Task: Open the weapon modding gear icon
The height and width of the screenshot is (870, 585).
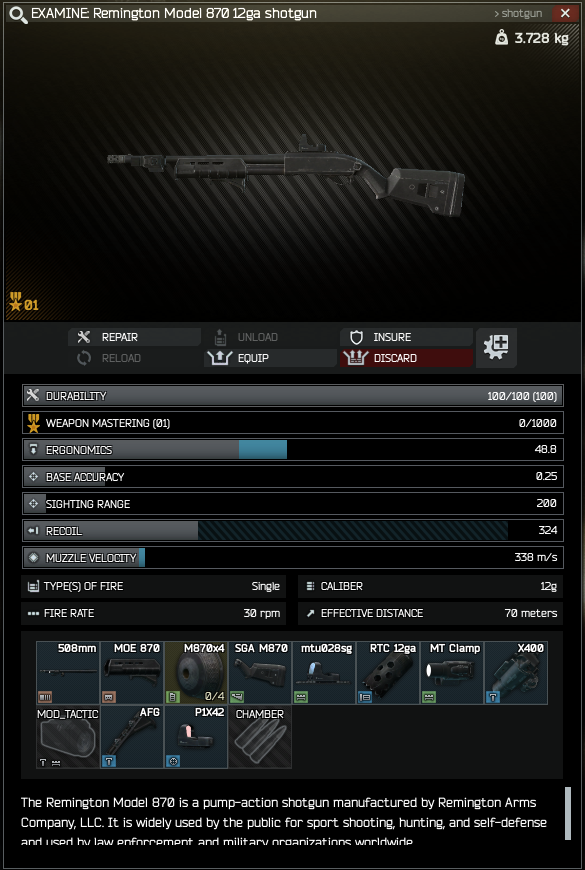Action: coord(496,347)
